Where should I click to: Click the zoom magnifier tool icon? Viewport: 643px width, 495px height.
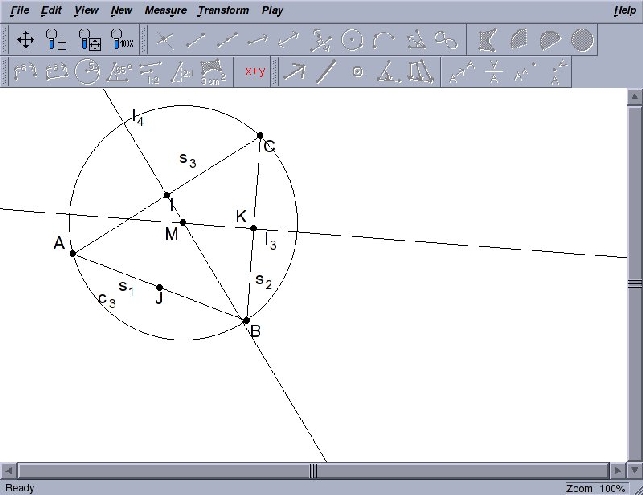[56, 40]
